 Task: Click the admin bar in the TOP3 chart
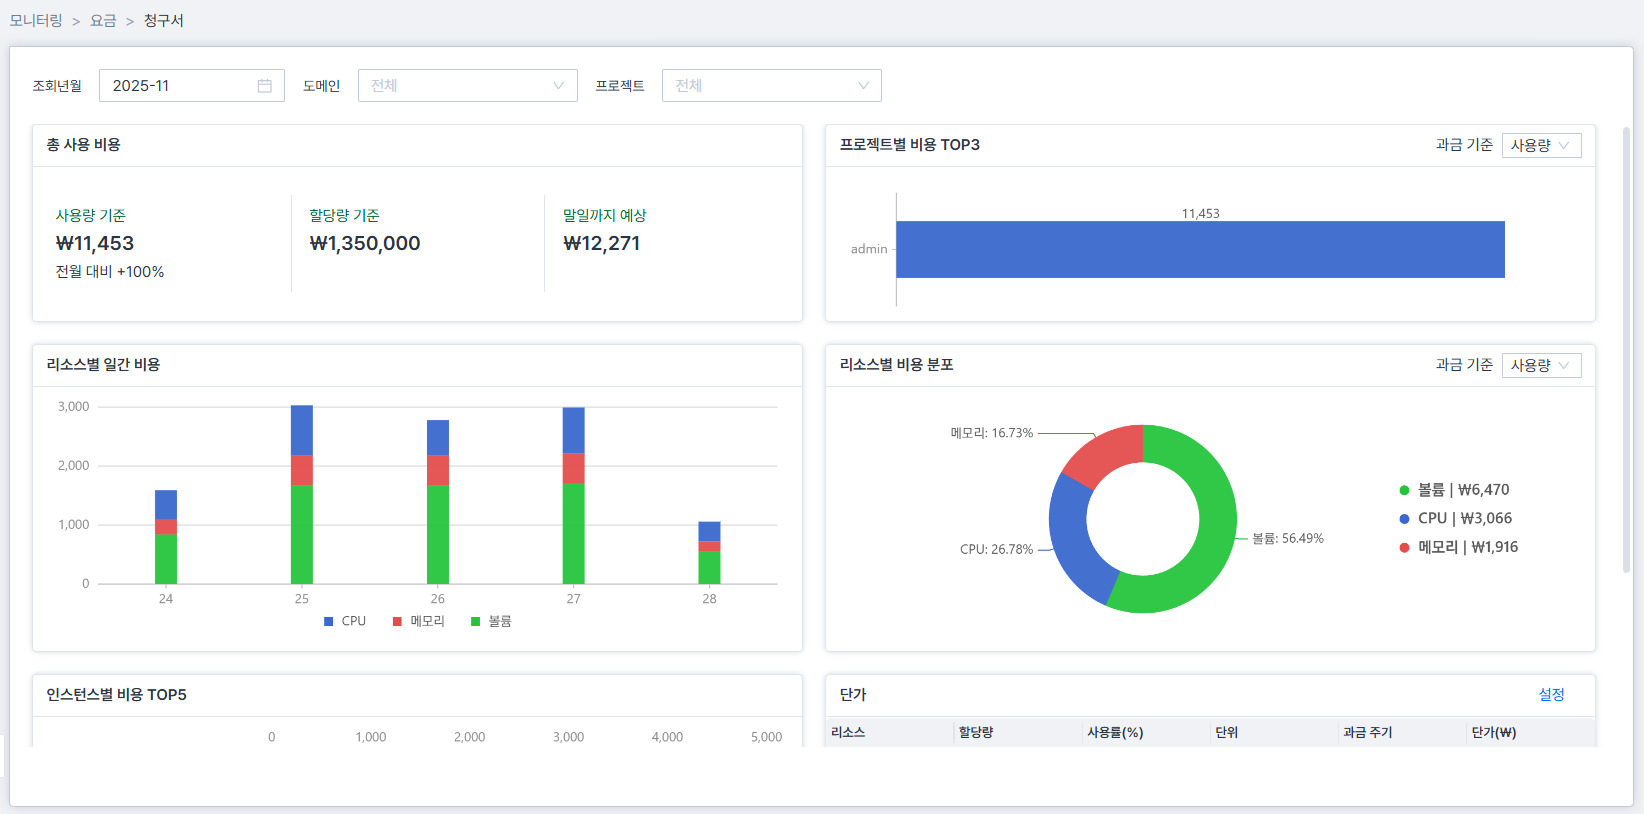pyautogui.click(x=1200, y=250)
